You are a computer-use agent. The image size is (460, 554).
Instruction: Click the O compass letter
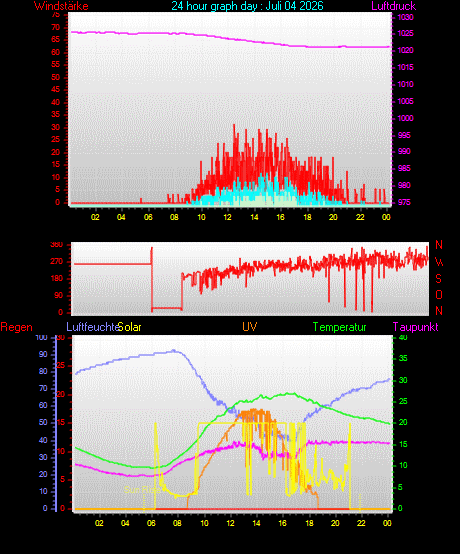[x=439, y=295]
